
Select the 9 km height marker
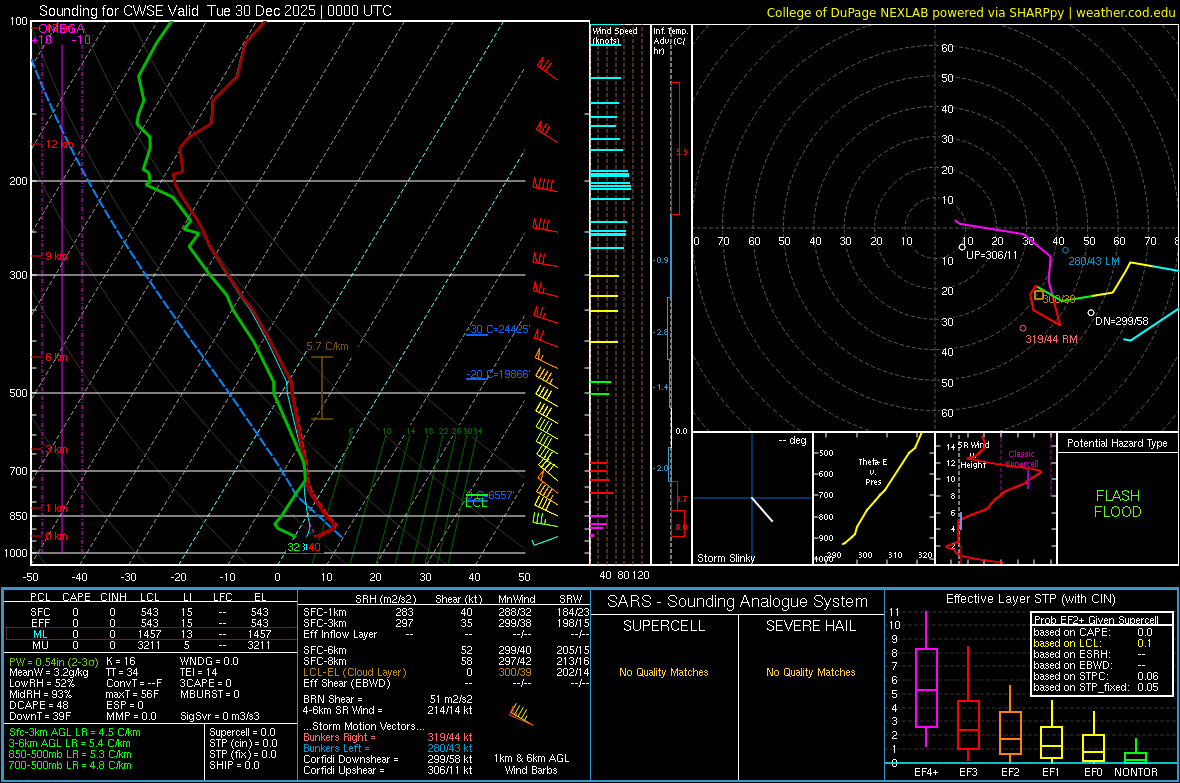point(56,256)
